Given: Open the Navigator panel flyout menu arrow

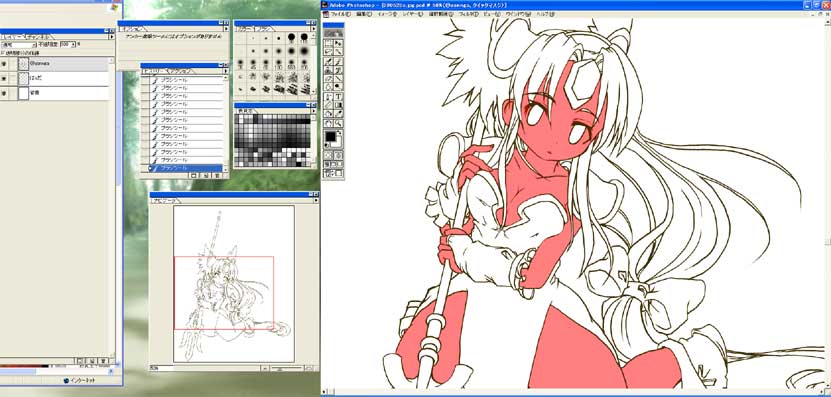Looking at the screenshot, I should click(315, 201).
